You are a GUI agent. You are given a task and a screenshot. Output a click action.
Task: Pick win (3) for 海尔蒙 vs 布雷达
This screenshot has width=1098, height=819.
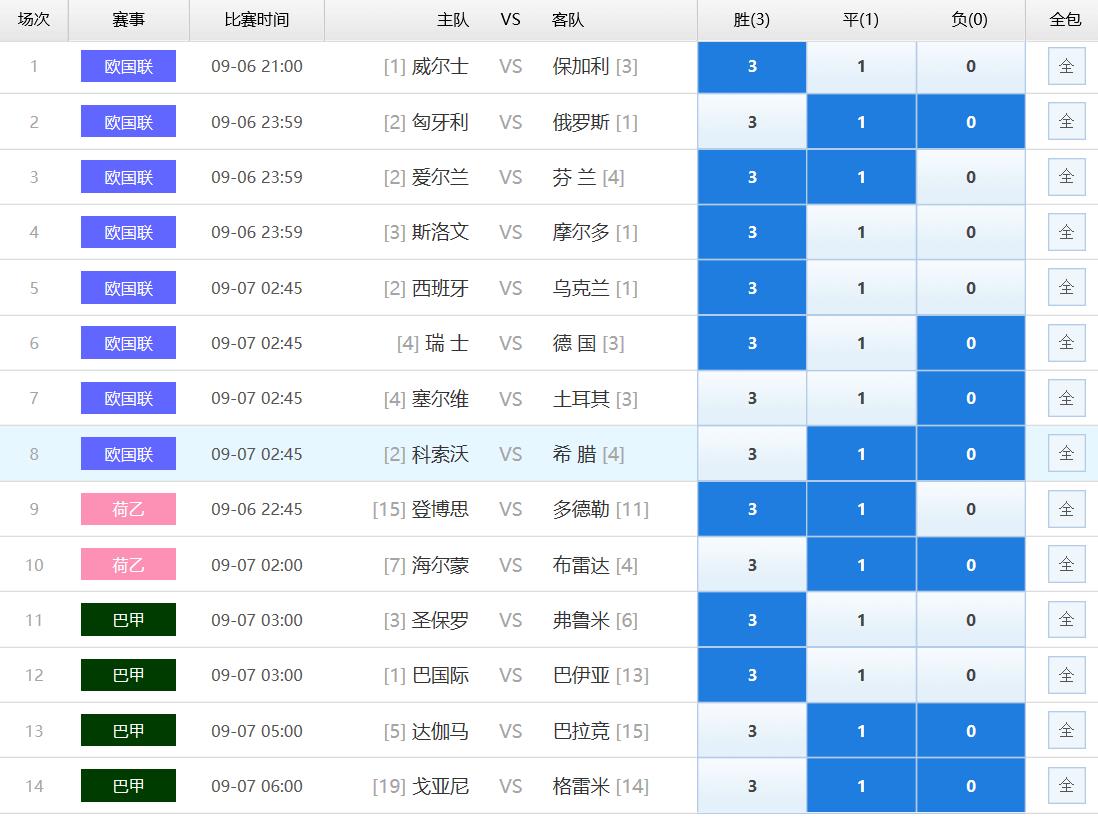(x=752, y=565)
